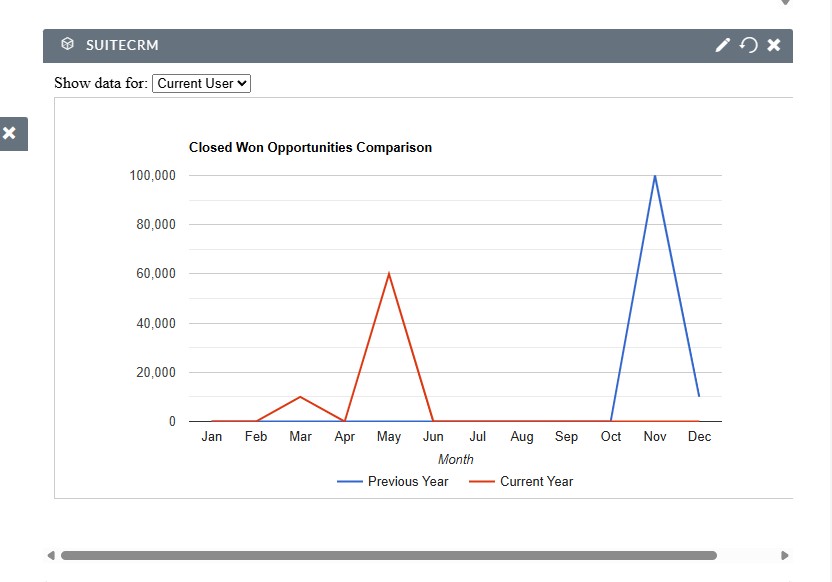Click the horizontal scrollbar left arrow
The width and height of the screenshot is (832, 582).
[x=51, y=555]
